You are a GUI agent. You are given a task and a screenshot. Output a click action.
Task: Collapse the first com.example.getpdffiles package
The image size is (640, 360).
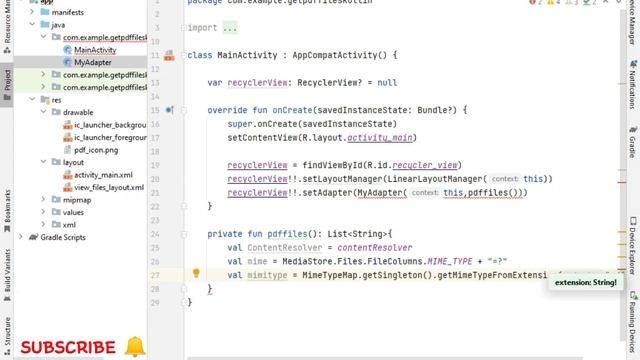click(x=43, y=37)
